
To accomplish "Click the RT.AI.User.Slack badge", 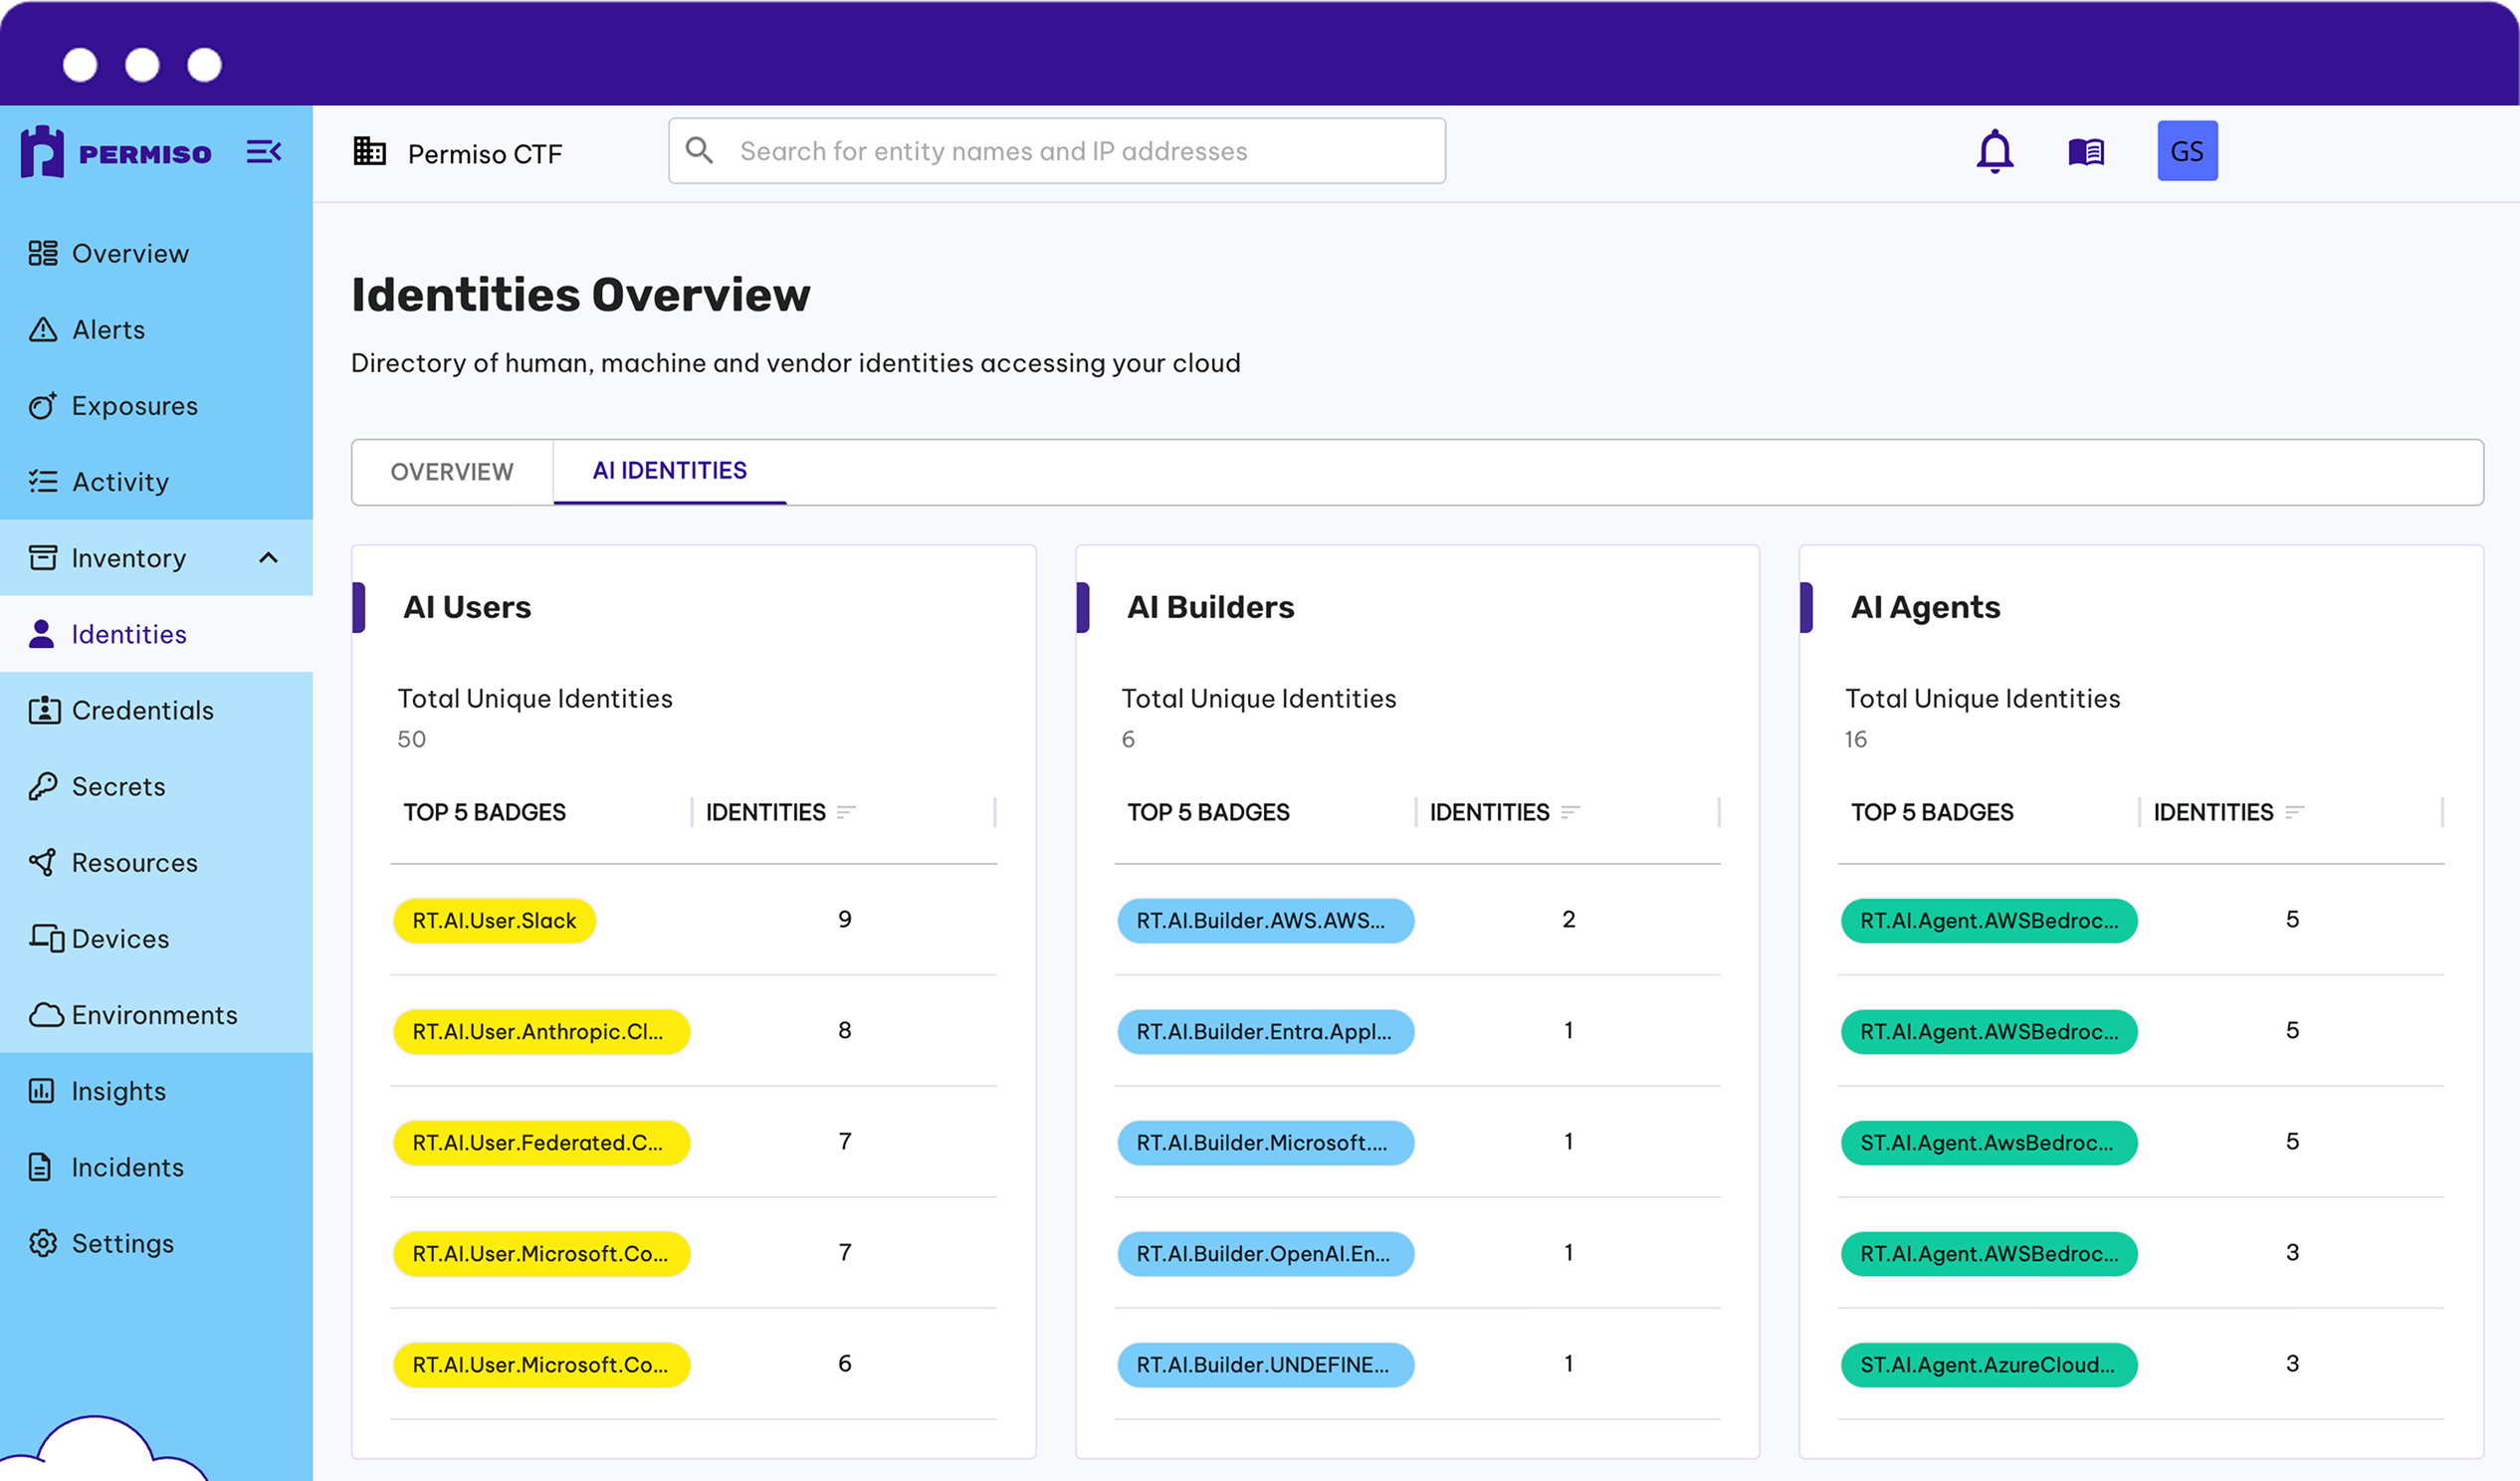I will tap(494, 920).
